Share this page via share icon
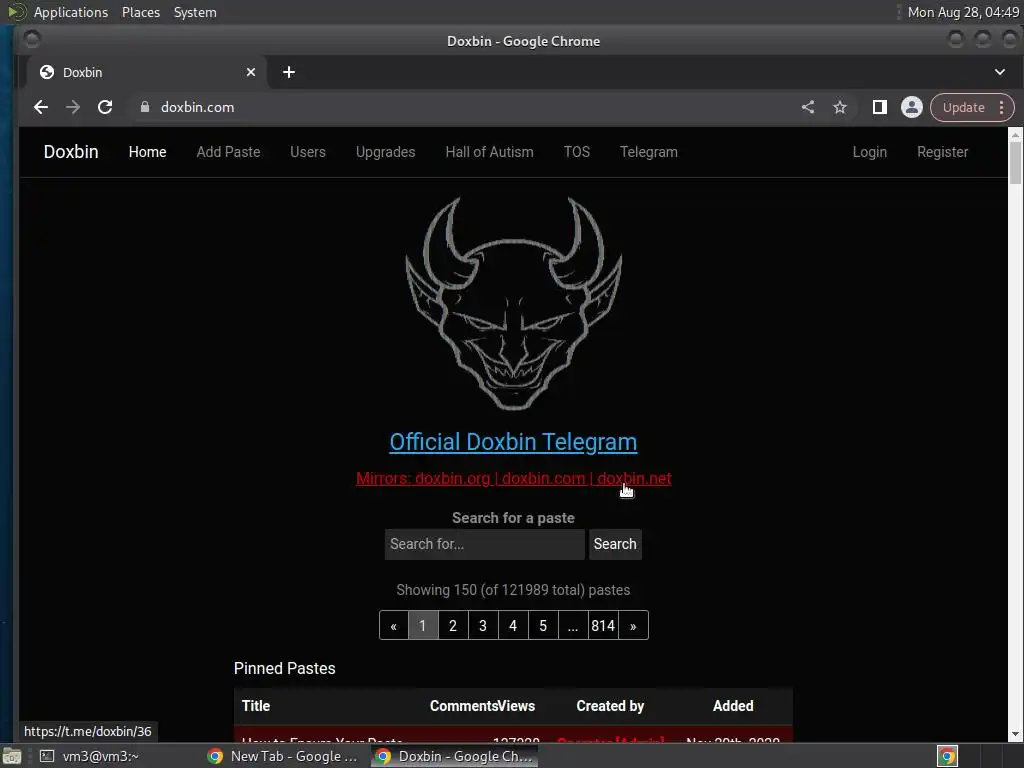Viewport: 1024px width, 768px height. 808,107
